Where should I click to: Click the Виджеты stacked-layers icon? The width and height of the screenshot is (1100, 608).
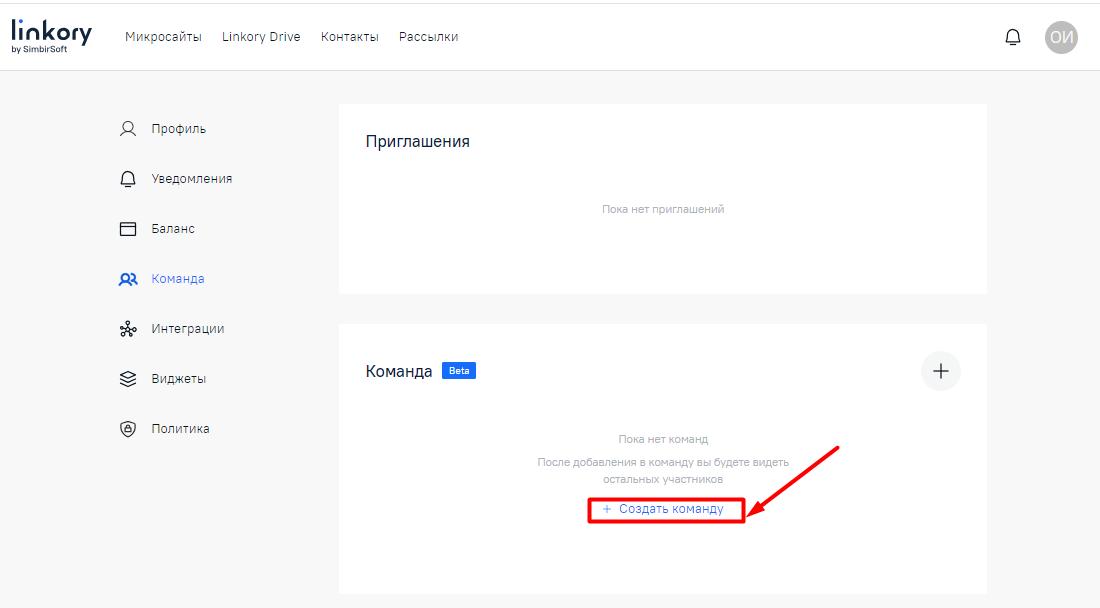126,378
